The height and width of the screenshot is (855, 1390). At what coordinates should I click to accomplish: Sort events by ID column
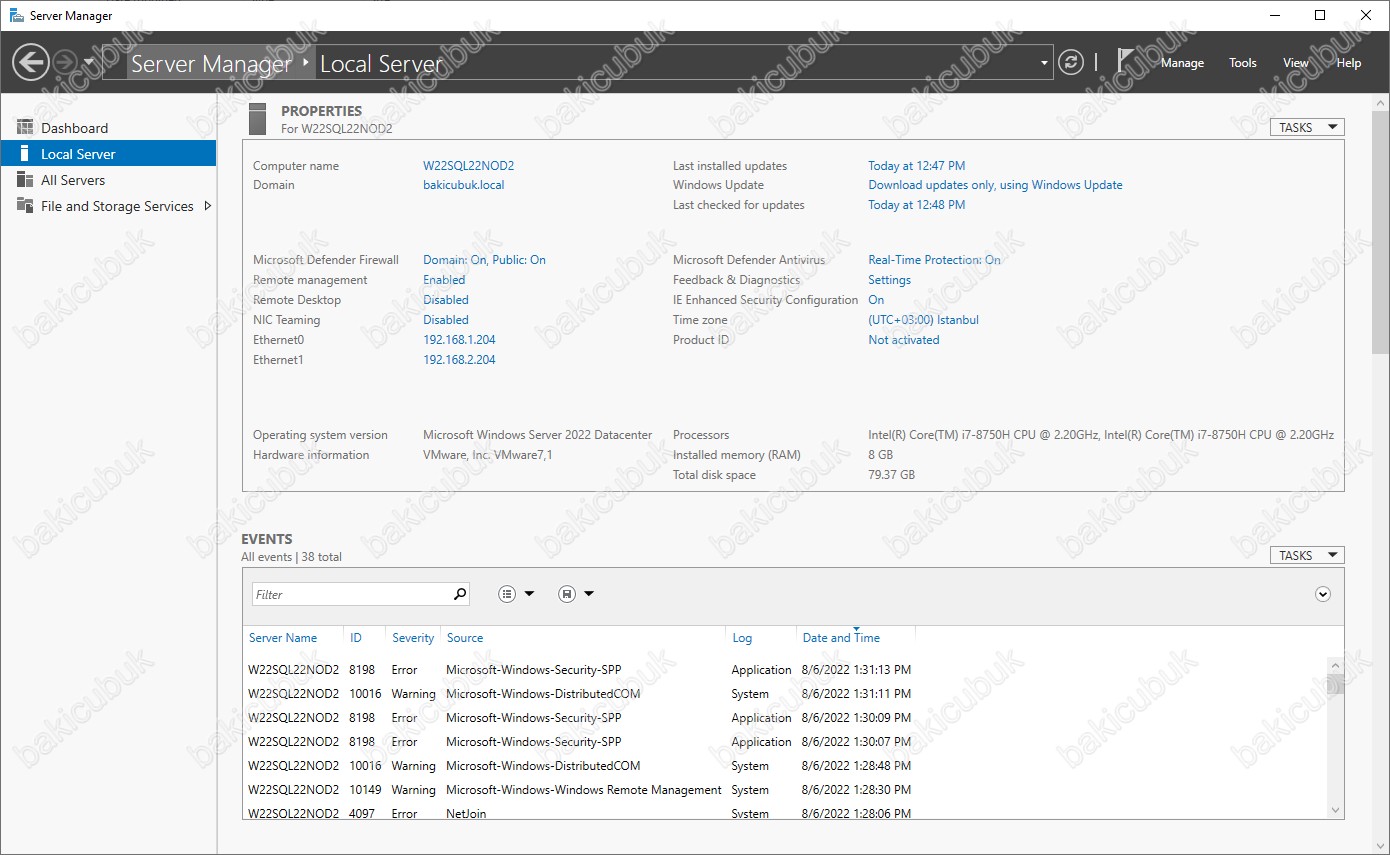point(356,638)
